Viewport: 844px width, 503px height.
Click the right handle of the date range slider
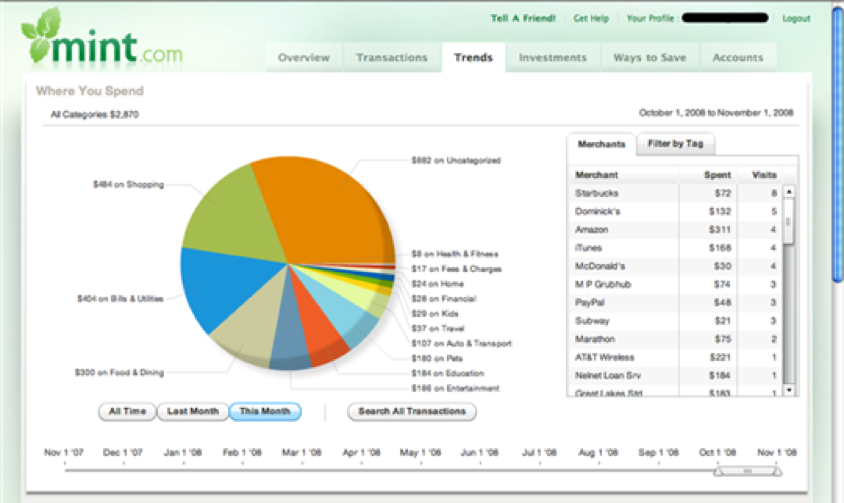coord(776,471)
